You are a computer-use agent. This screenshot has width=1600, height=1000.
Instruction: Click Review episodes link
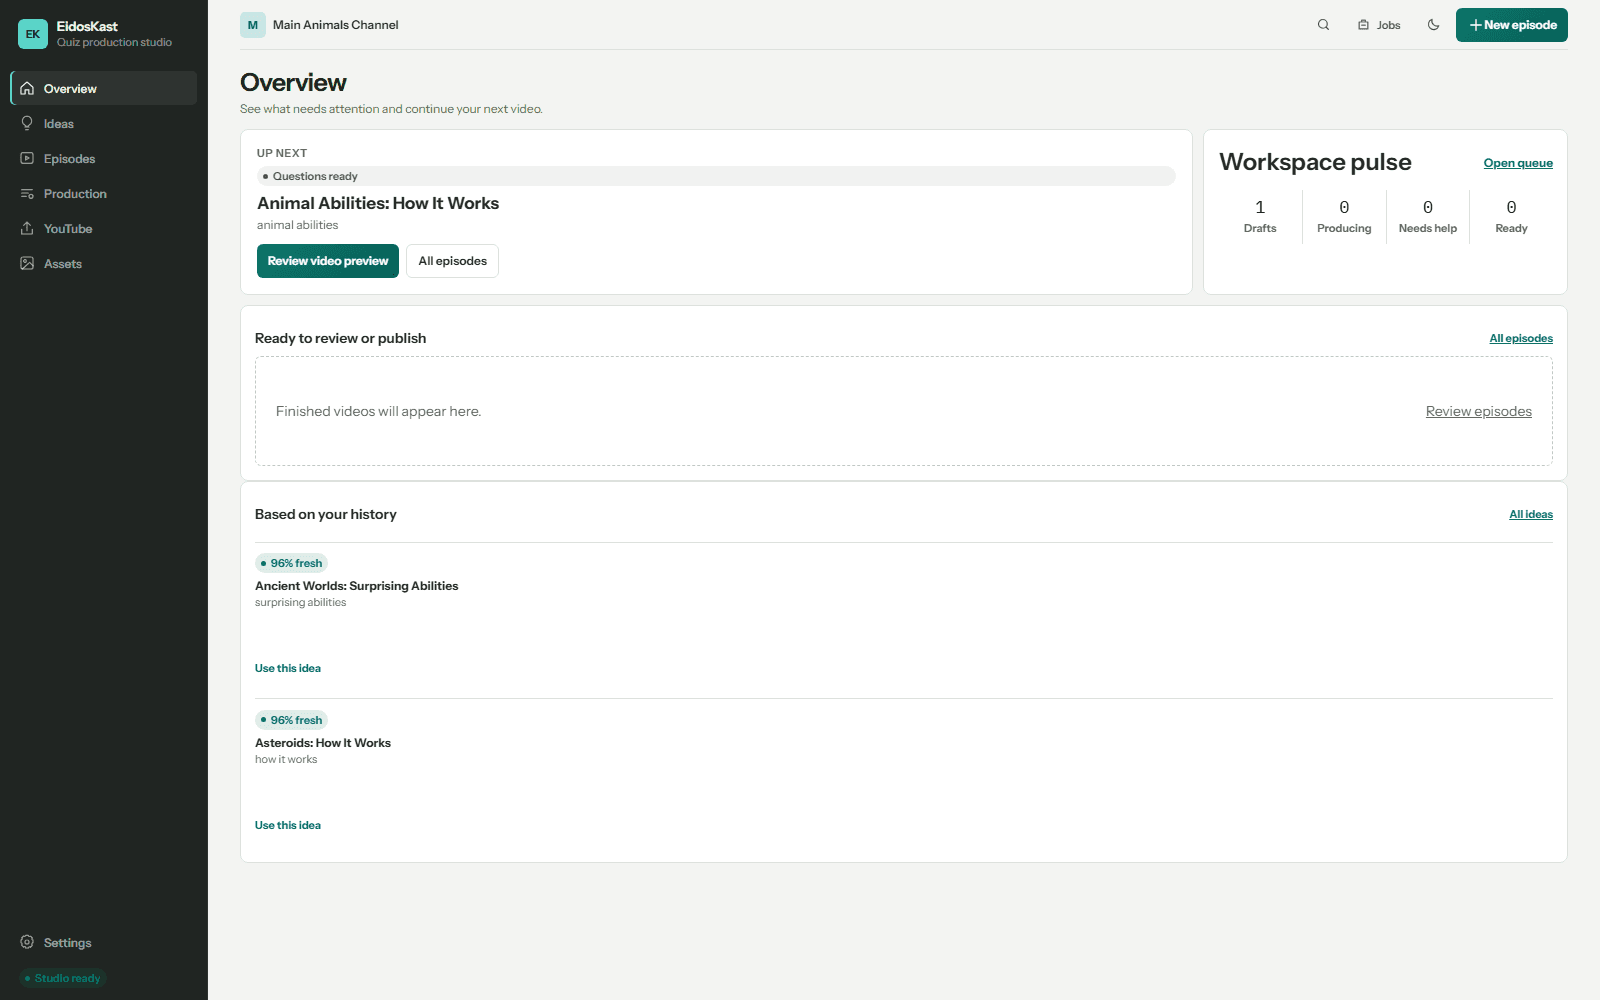(x=1478, y=411)
